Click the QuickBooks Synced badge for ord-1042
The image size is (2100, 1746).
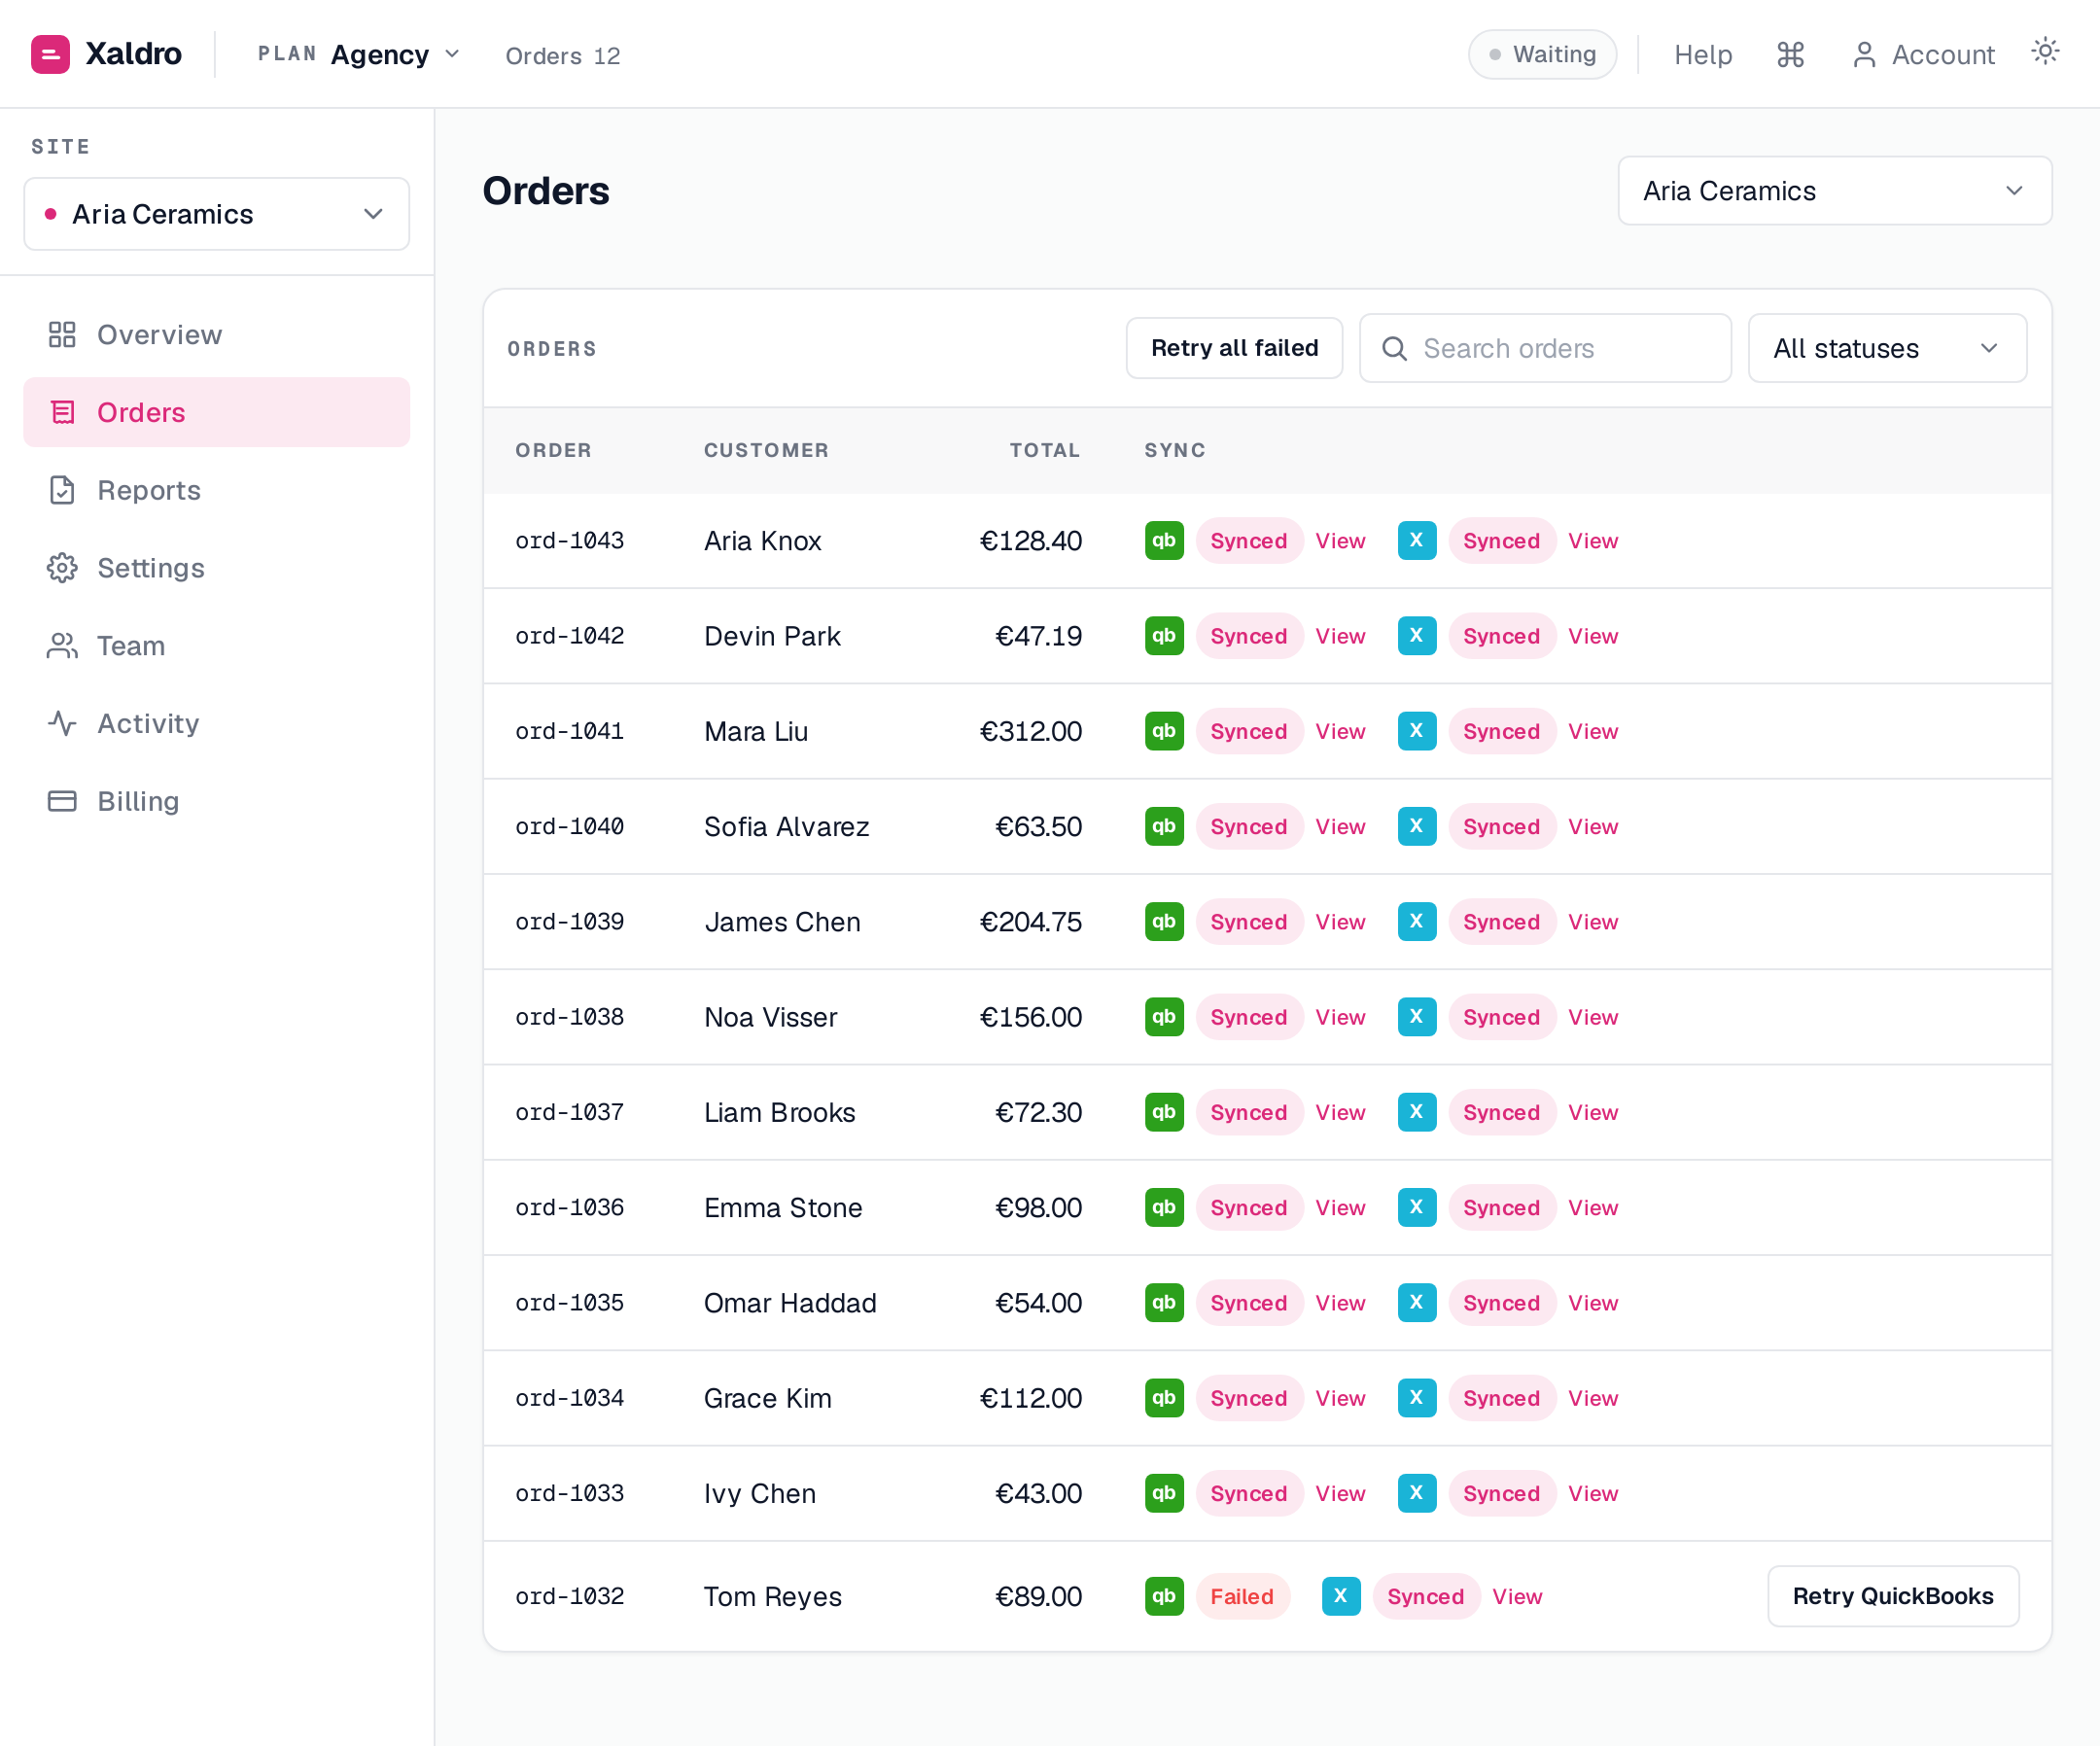[1248, 636]
